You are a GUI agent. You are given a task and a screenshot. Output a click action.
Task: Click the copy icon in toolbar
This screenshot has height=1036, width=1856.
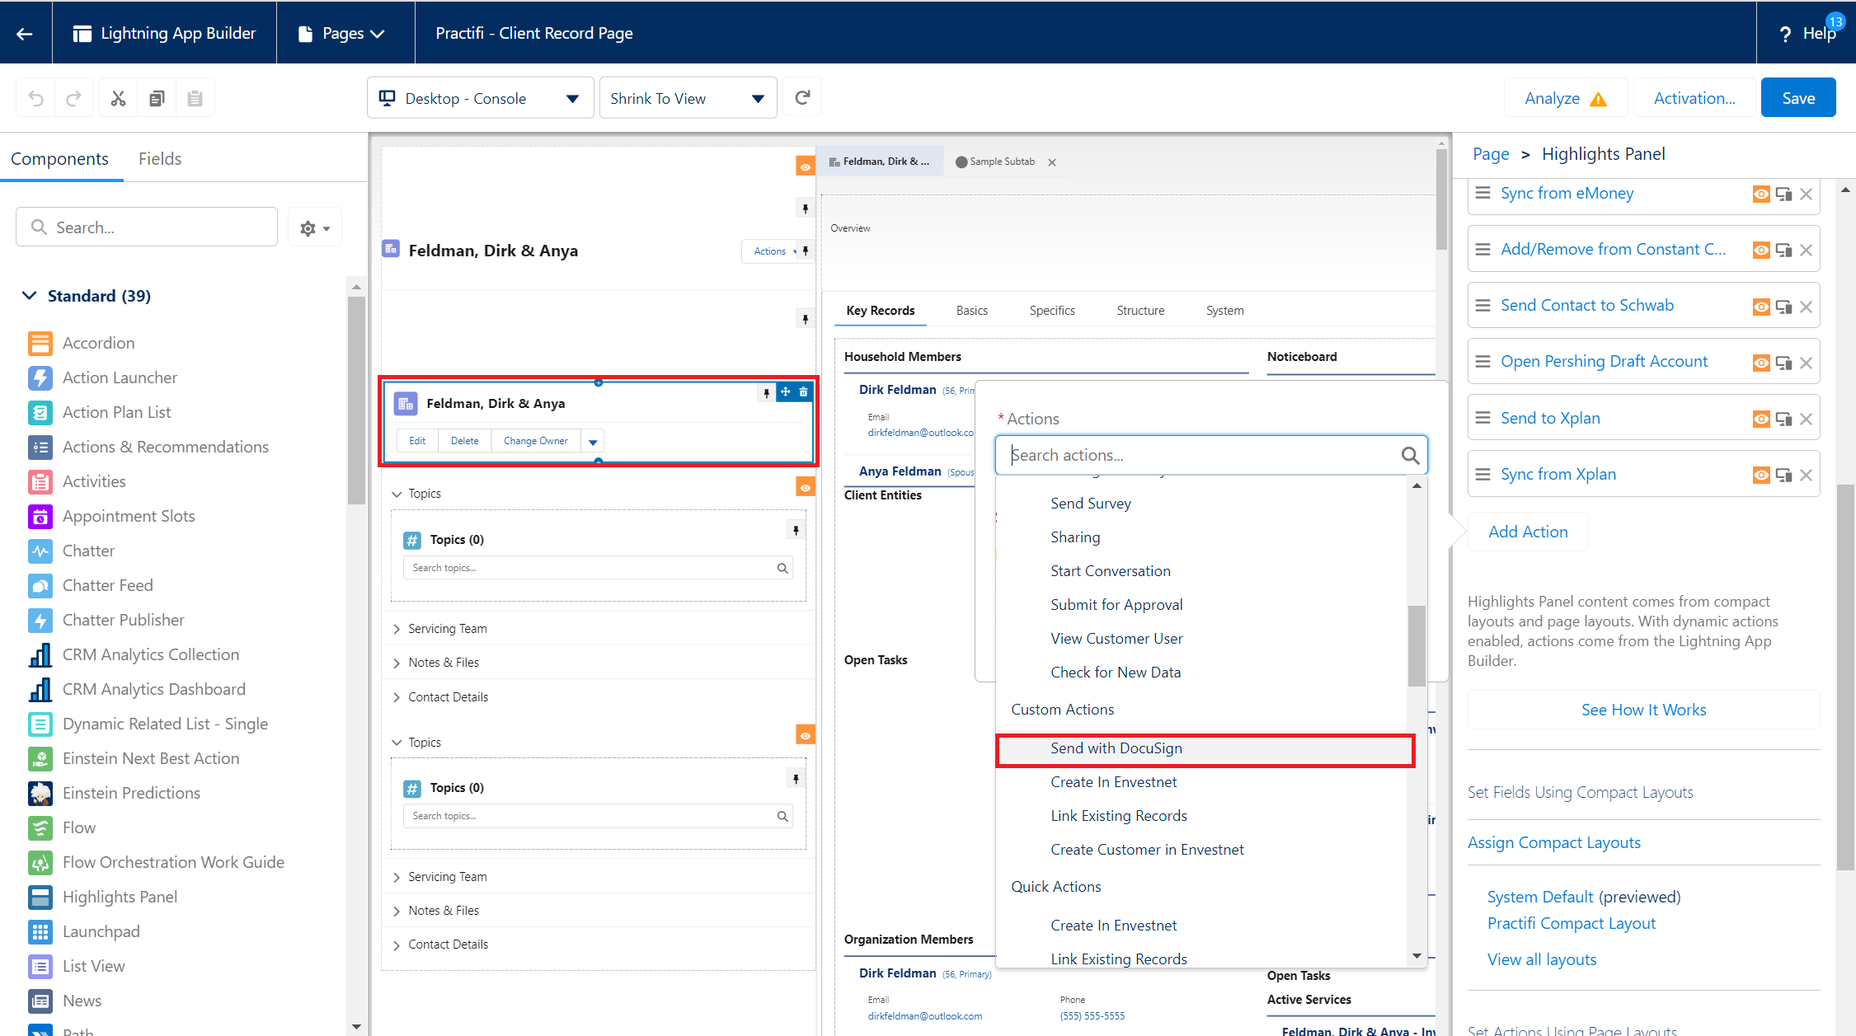(x=157, y=98)
